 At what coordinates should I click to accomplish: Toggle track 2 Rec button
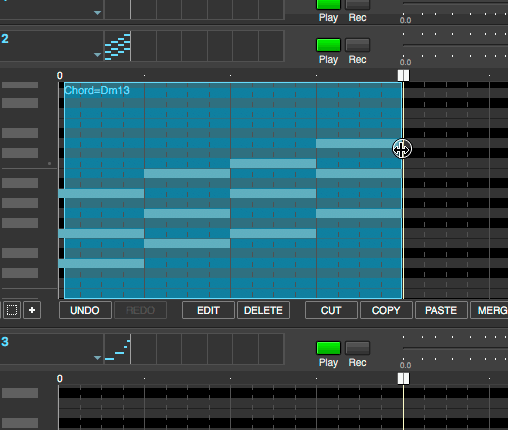coord(358,45)
